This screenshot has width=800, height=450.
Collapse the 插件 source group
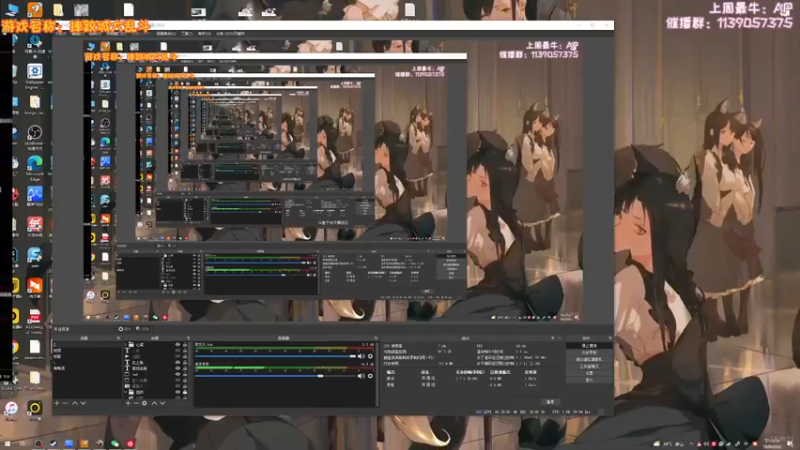(x=126, y=392)
